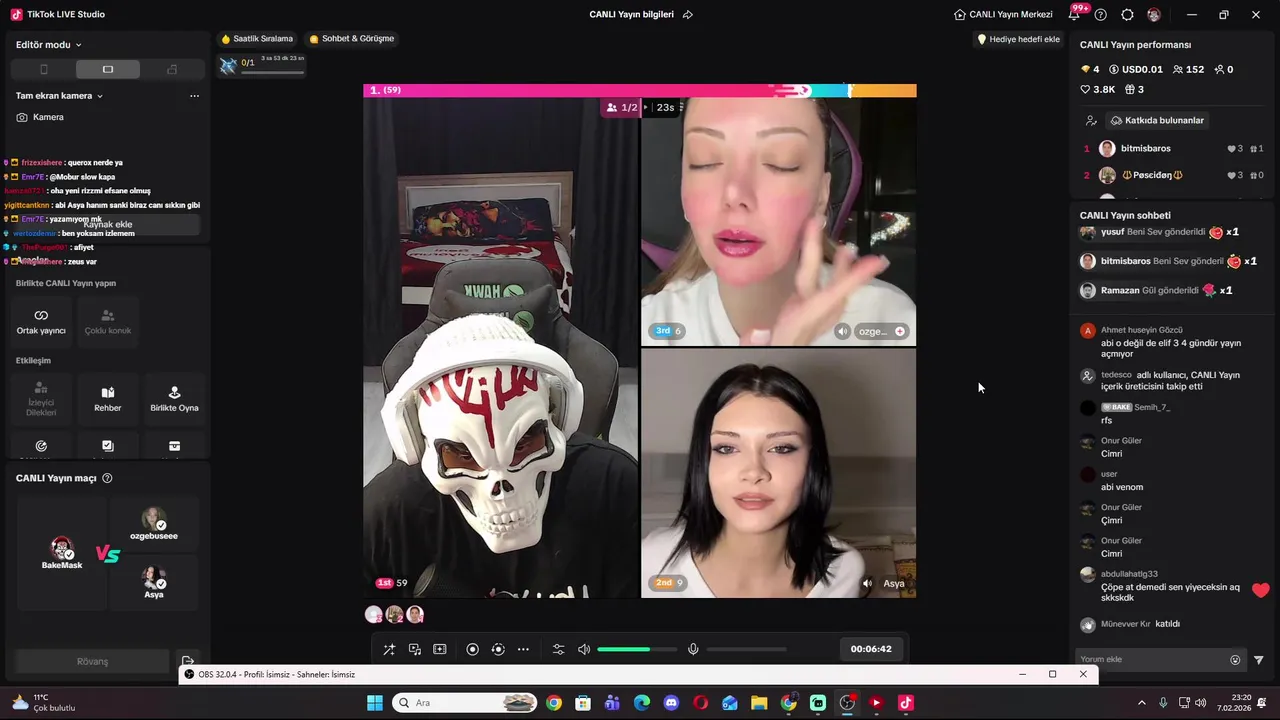This screenshot has height=720, width=1280.
Task: Open the viewer ranking icon left of Katkıda bulunanlar
Action: click(x=1091, y=120)
